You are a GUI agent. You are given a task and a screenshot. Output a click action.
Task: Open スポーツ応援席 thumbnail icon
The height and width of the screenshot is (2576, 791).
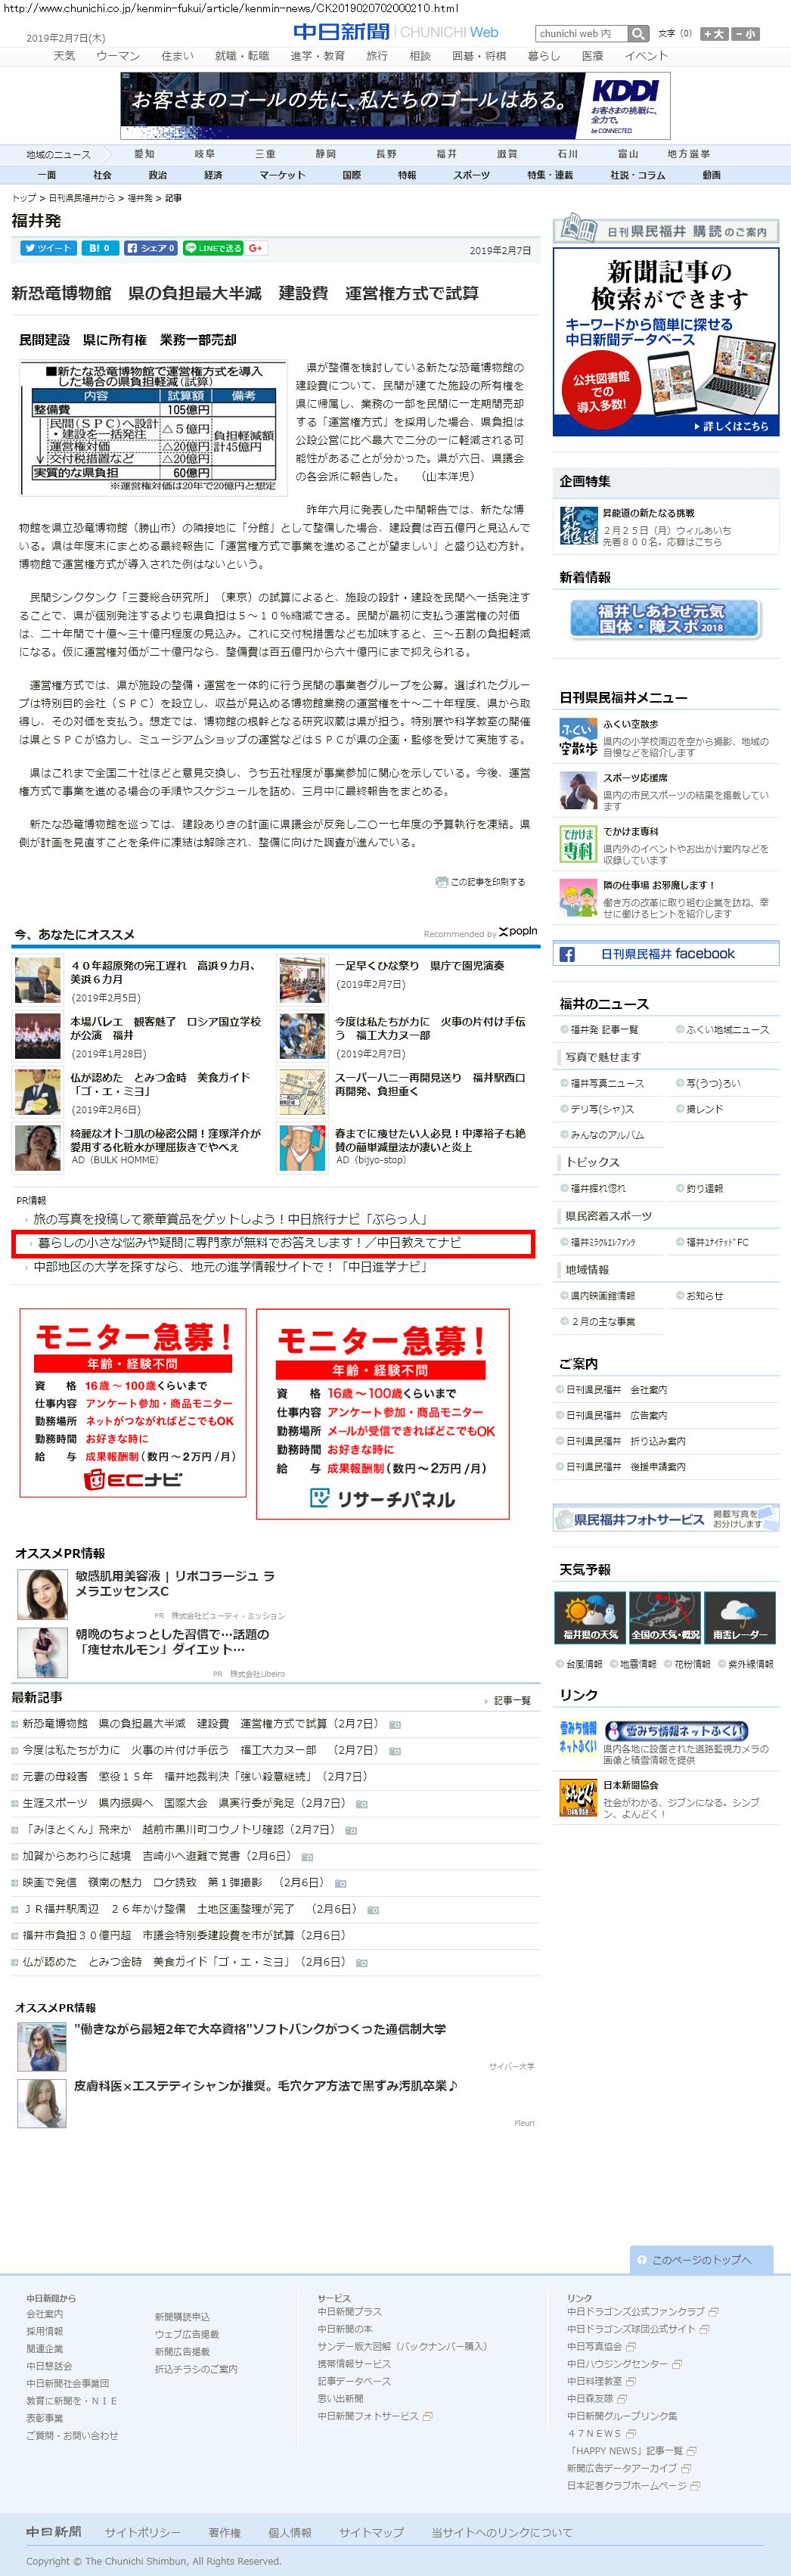pyautogui.click(x=578, y=790)
